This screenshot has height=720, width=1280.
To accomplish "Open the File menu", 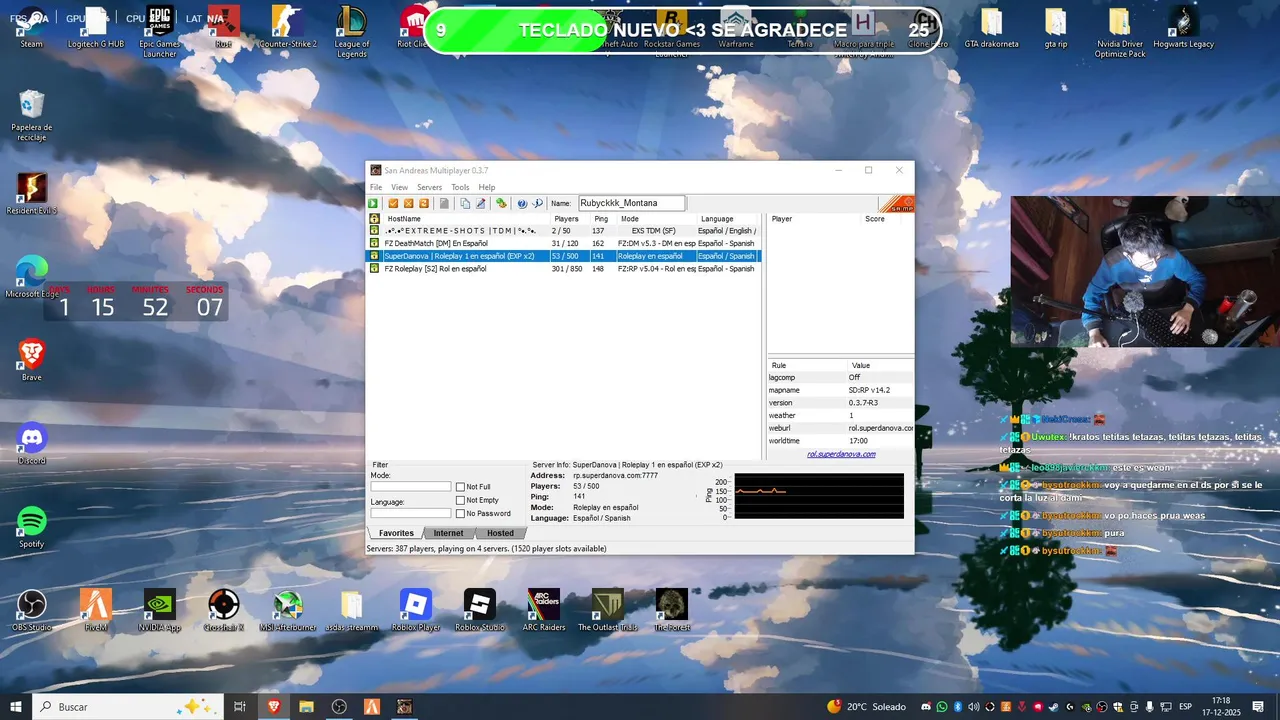I will coord(376,187).
